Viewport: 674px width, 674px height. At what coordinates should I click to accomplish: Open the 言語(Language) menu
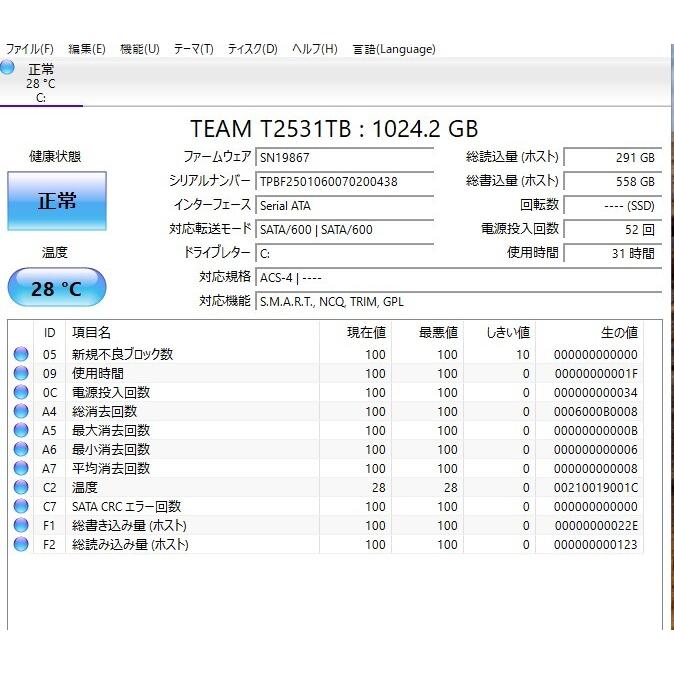click(394, 49)
